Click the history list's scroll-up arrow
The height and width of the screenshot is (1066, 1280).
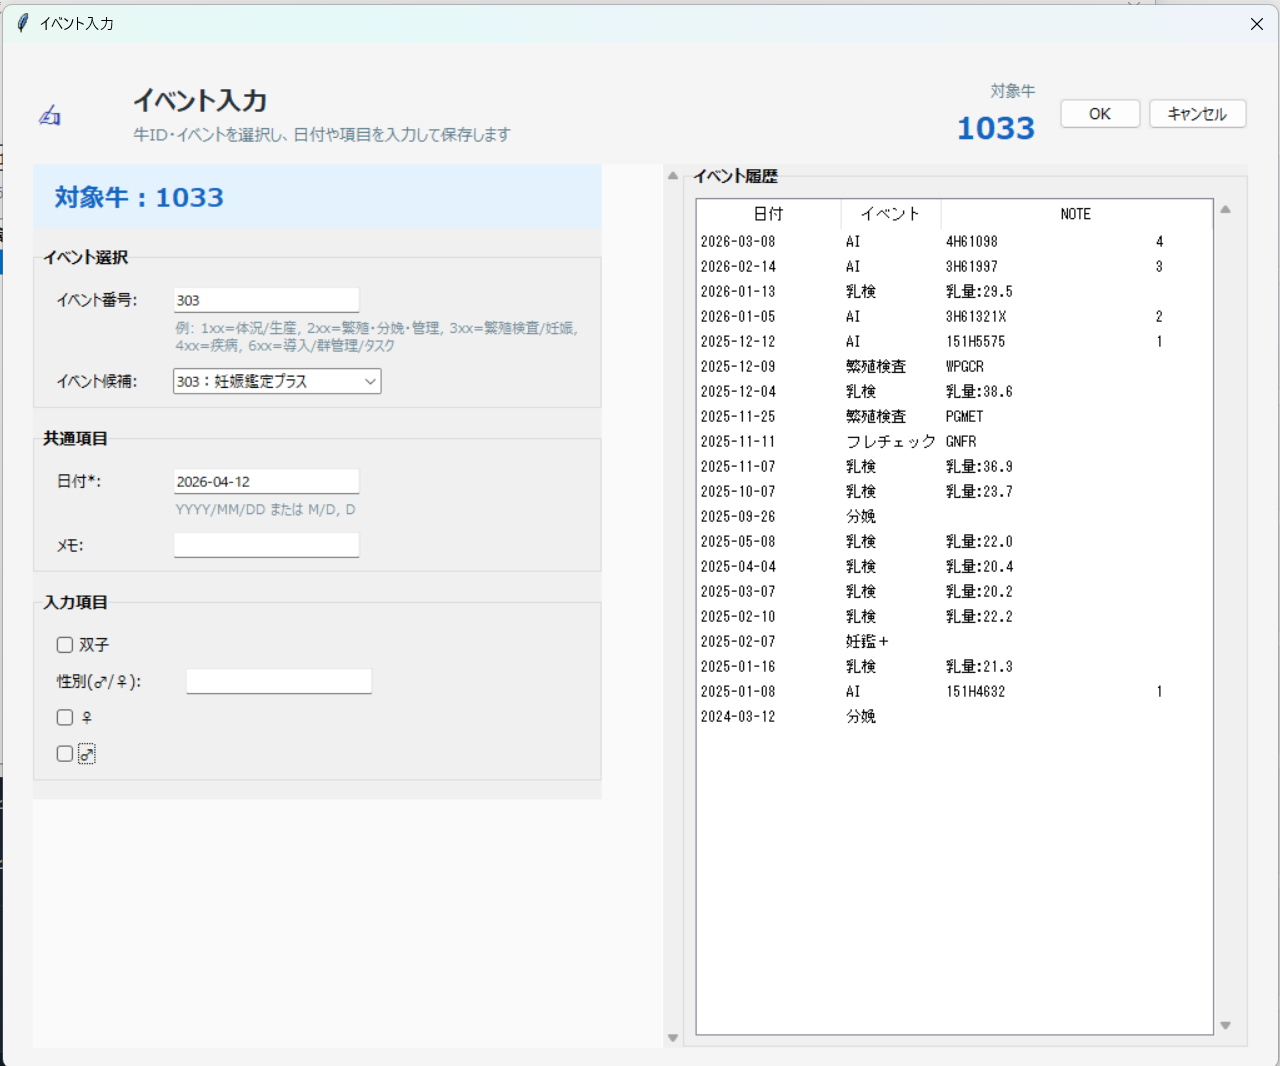click(x=1225, y=210)
